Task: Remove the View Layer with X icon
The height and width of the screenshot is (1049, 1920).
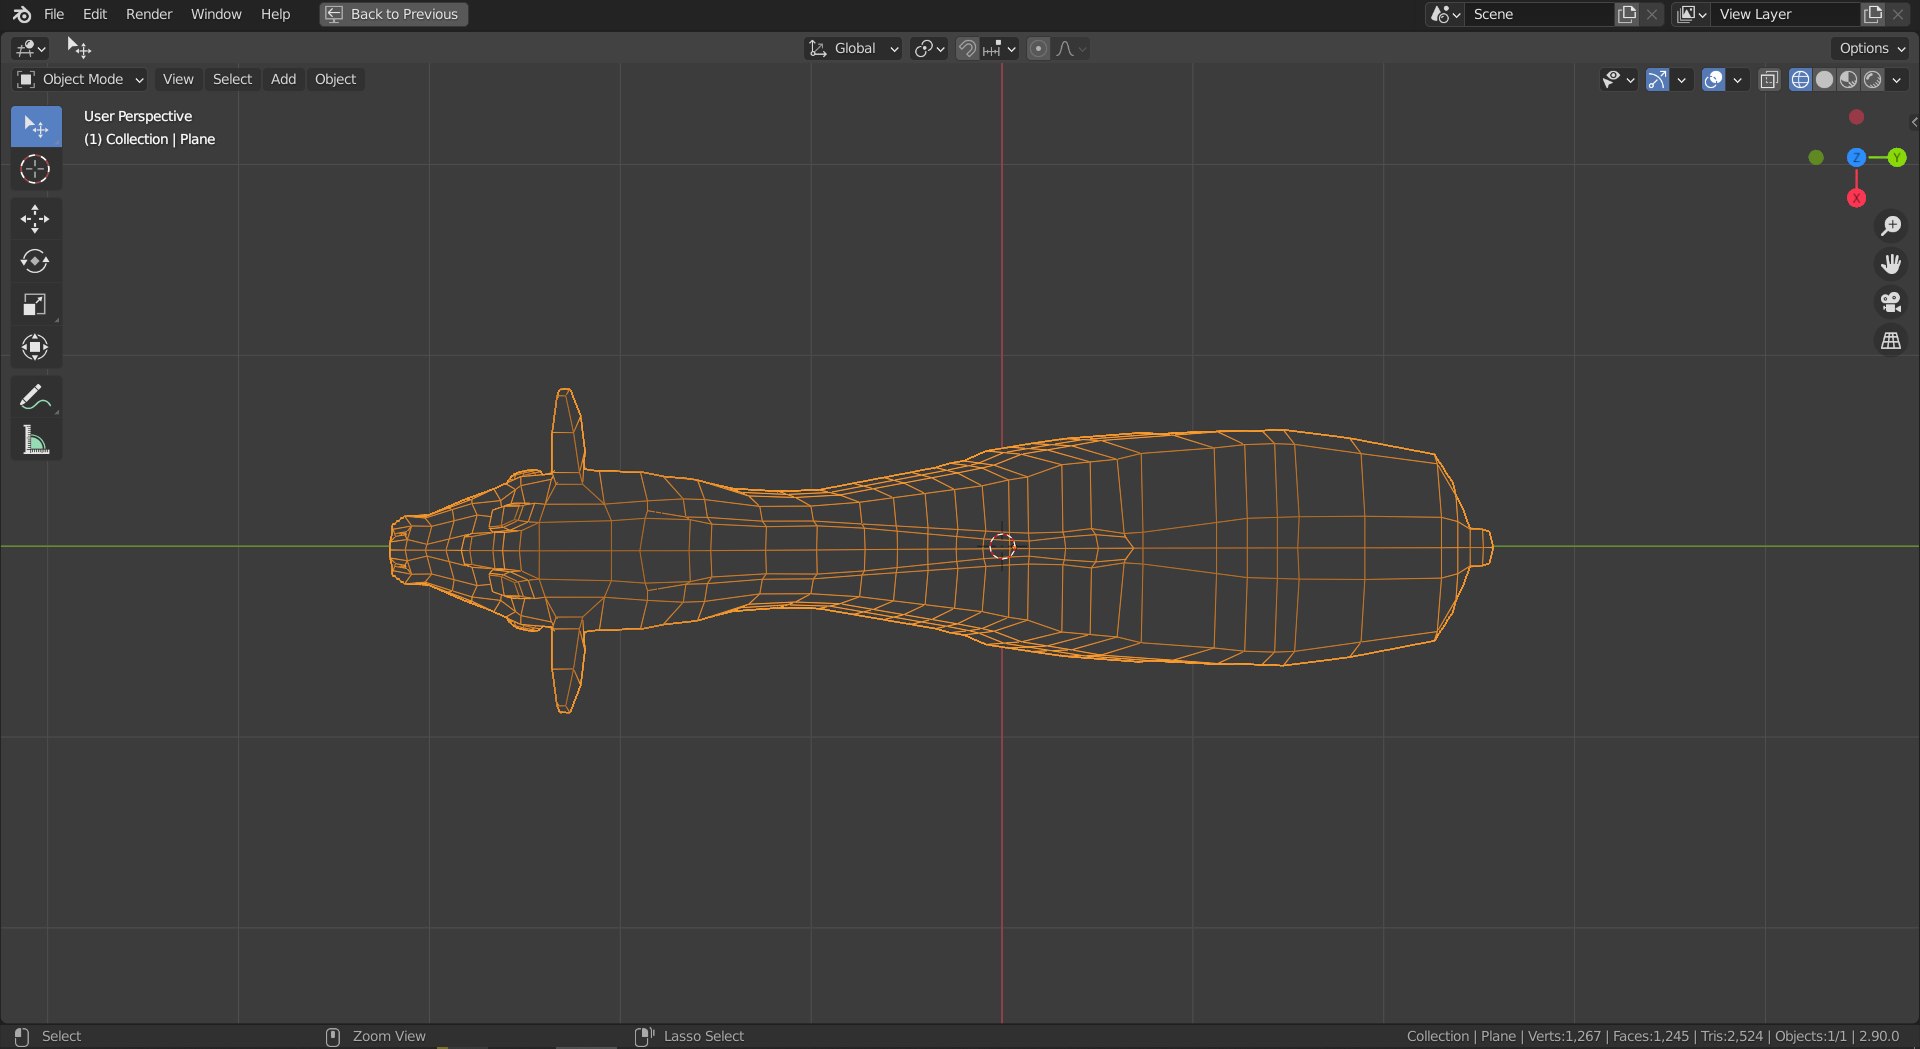Action: 1898,14
